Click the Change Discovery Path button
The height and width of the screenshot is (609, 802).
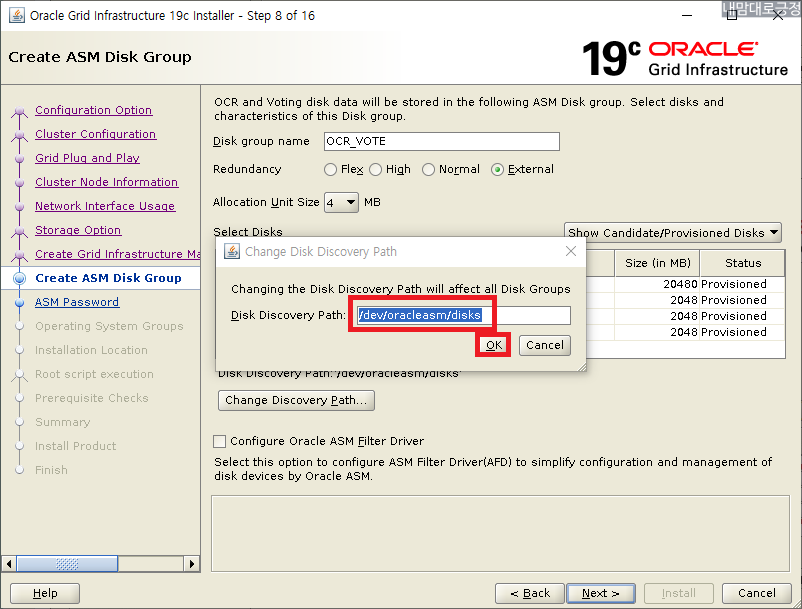click(x=296, y=400)
